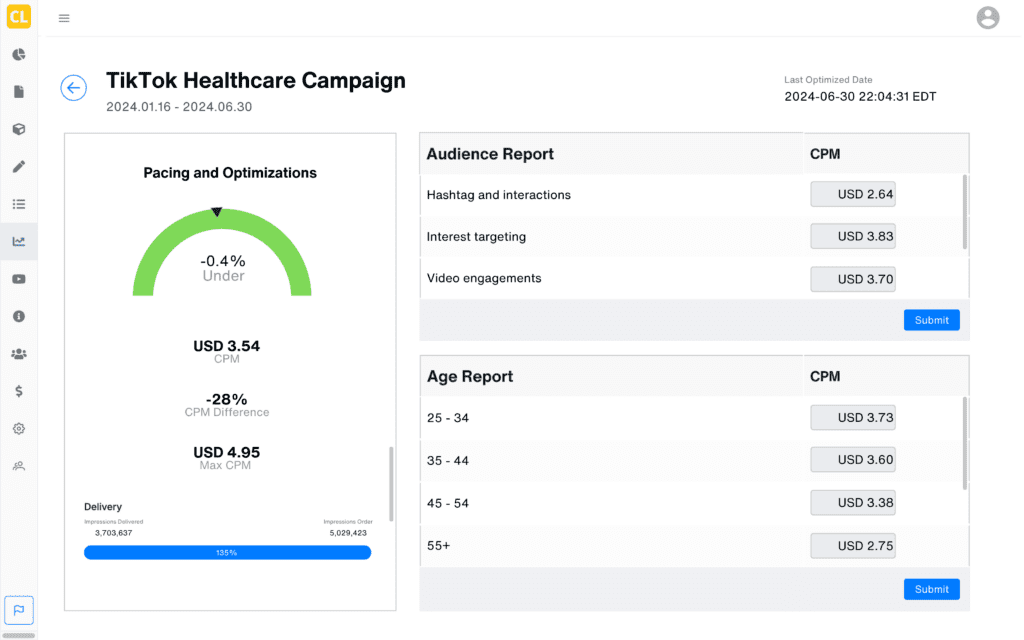This screenshot has width=1024, height=640.
Task: Open the cube package sidebar icon
Action: (19, 129)
